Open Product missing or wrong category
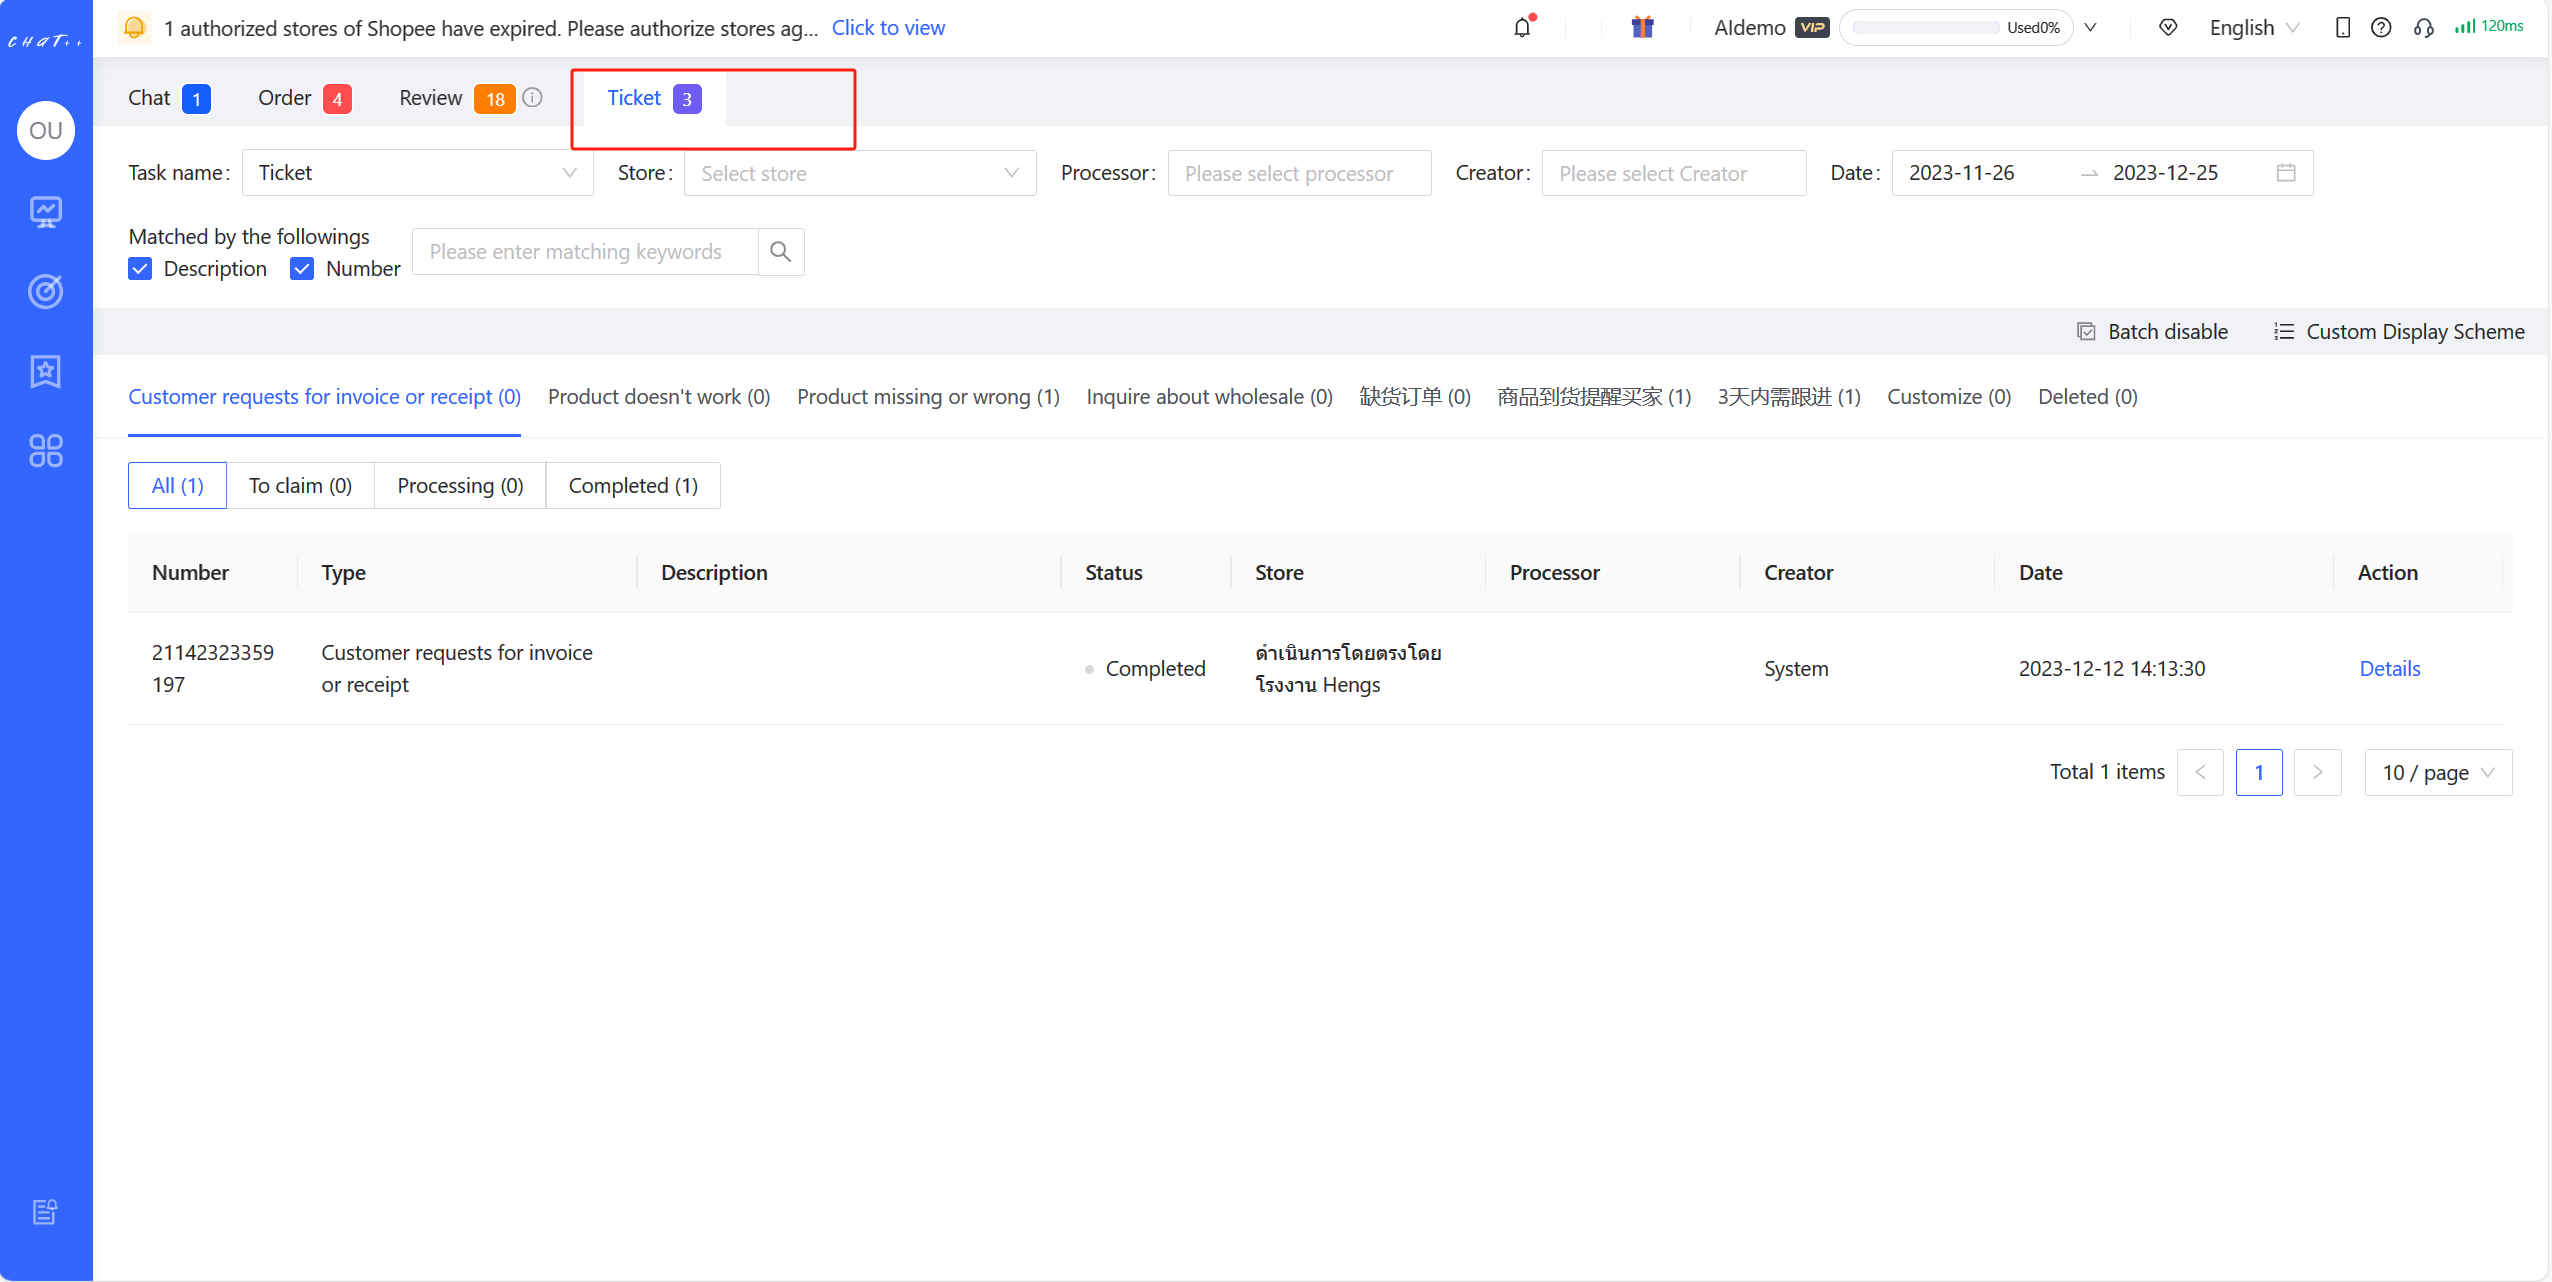Image resolution: width=2552 pixels, height=1282 pixels. 928,397
